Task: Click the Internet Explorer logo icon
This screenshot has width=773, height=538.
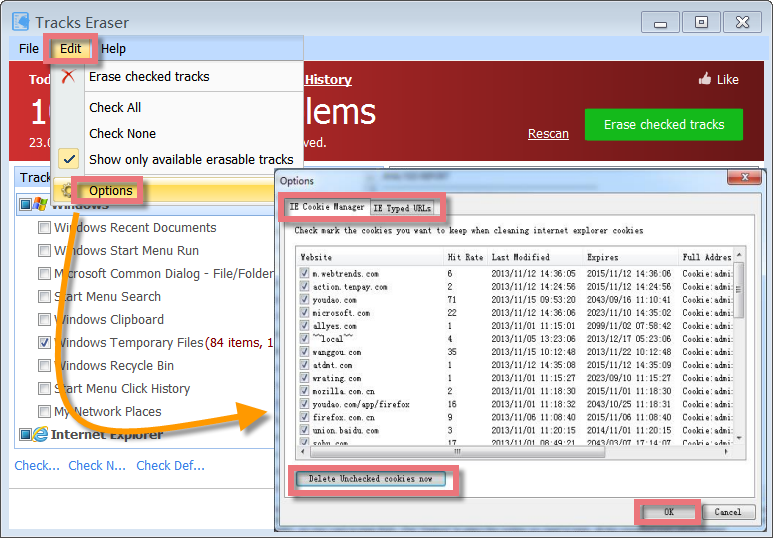Action: tap(40, 435)
